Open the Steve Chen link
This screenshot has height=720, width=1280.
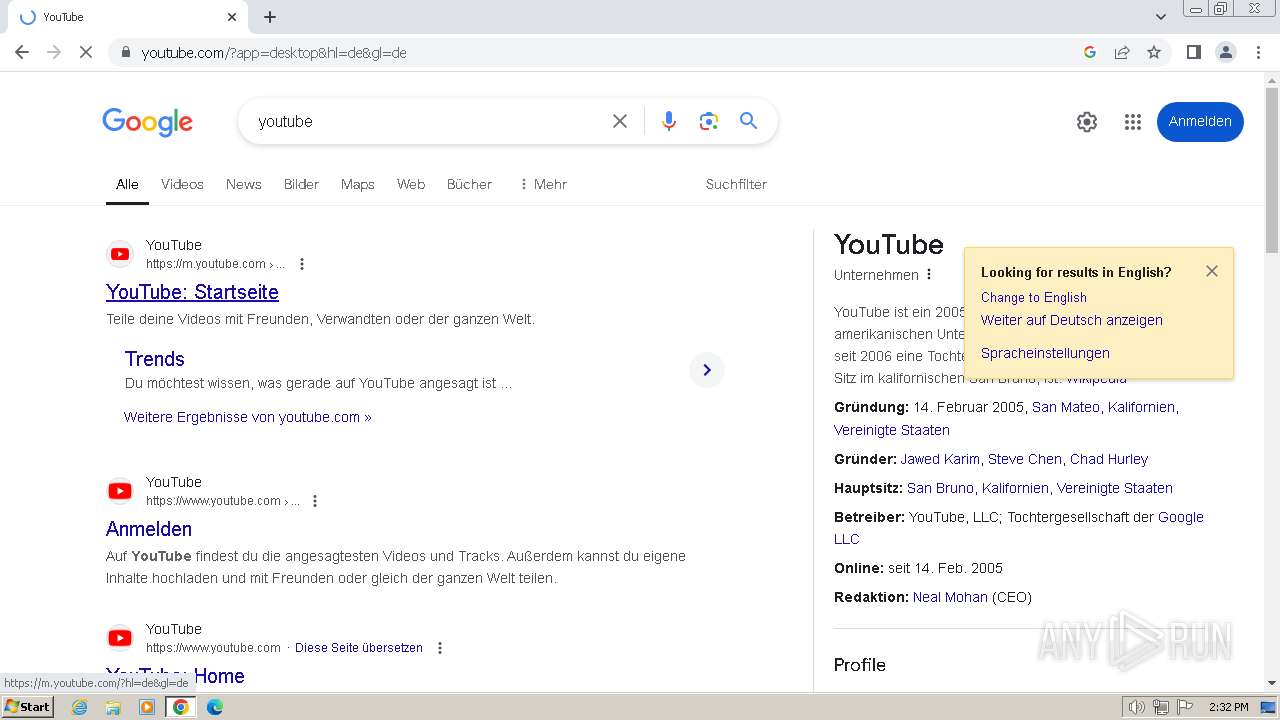point(1025,459)
